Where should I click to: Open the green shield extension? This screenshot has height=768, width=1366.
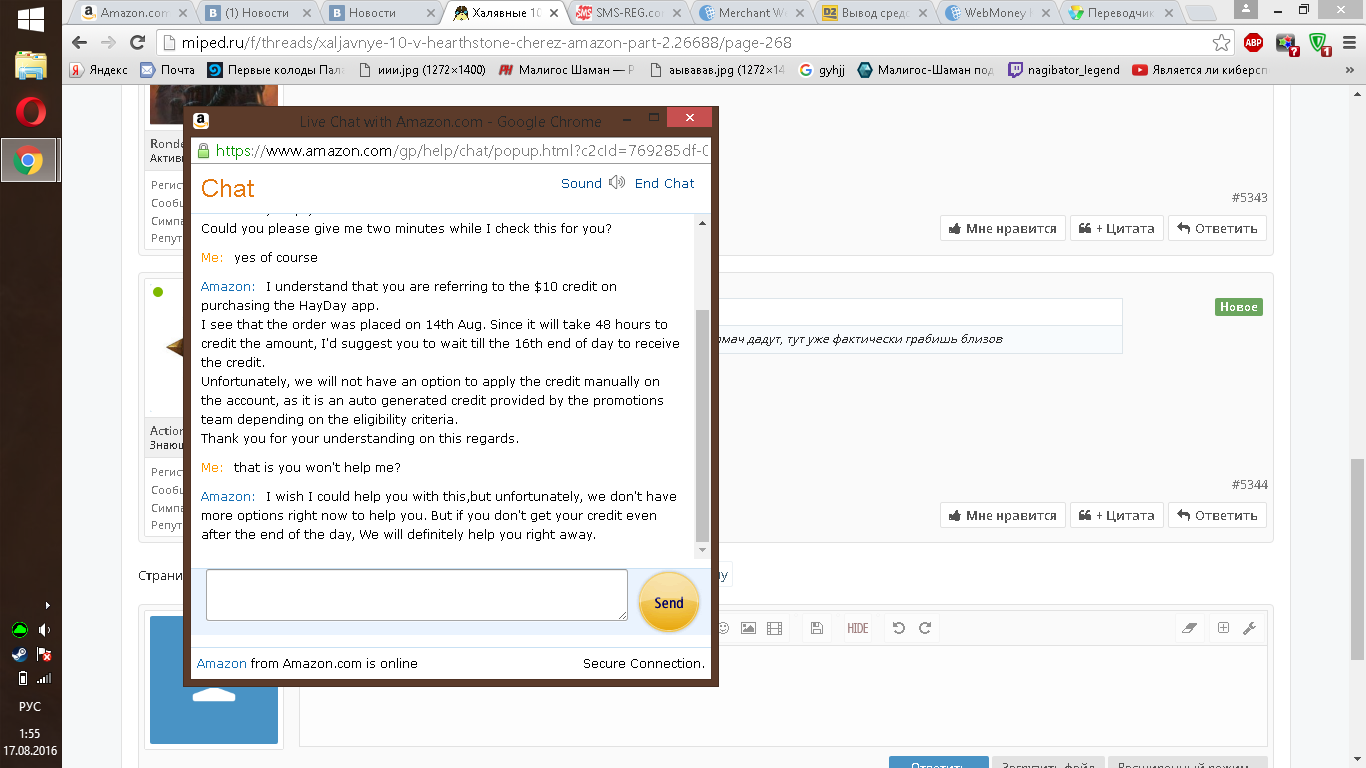(1319, 43)
